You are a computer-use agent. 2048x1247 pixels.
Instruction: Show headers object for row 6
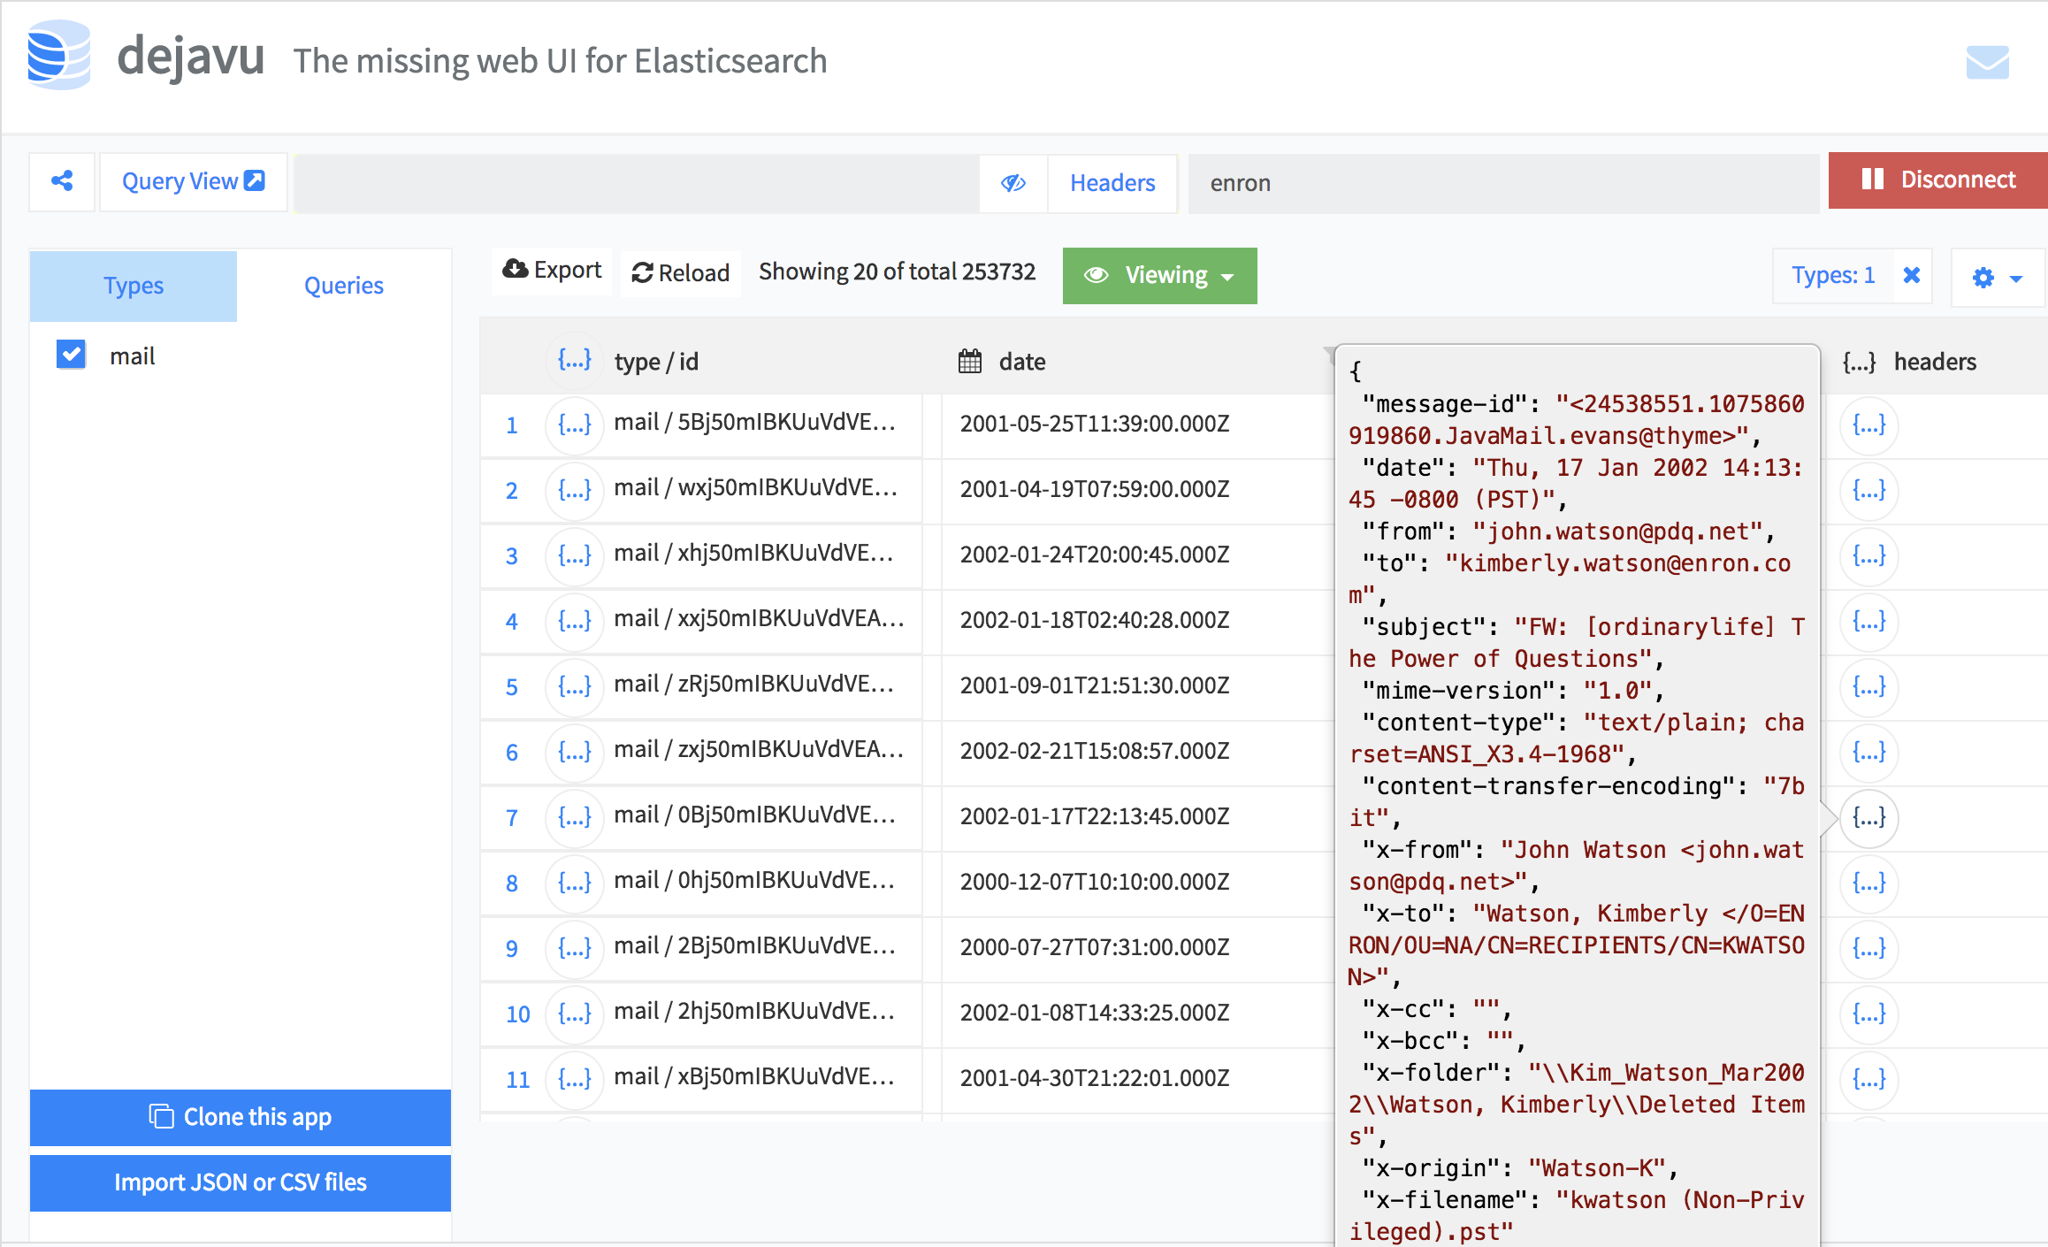pos(1869,752)
